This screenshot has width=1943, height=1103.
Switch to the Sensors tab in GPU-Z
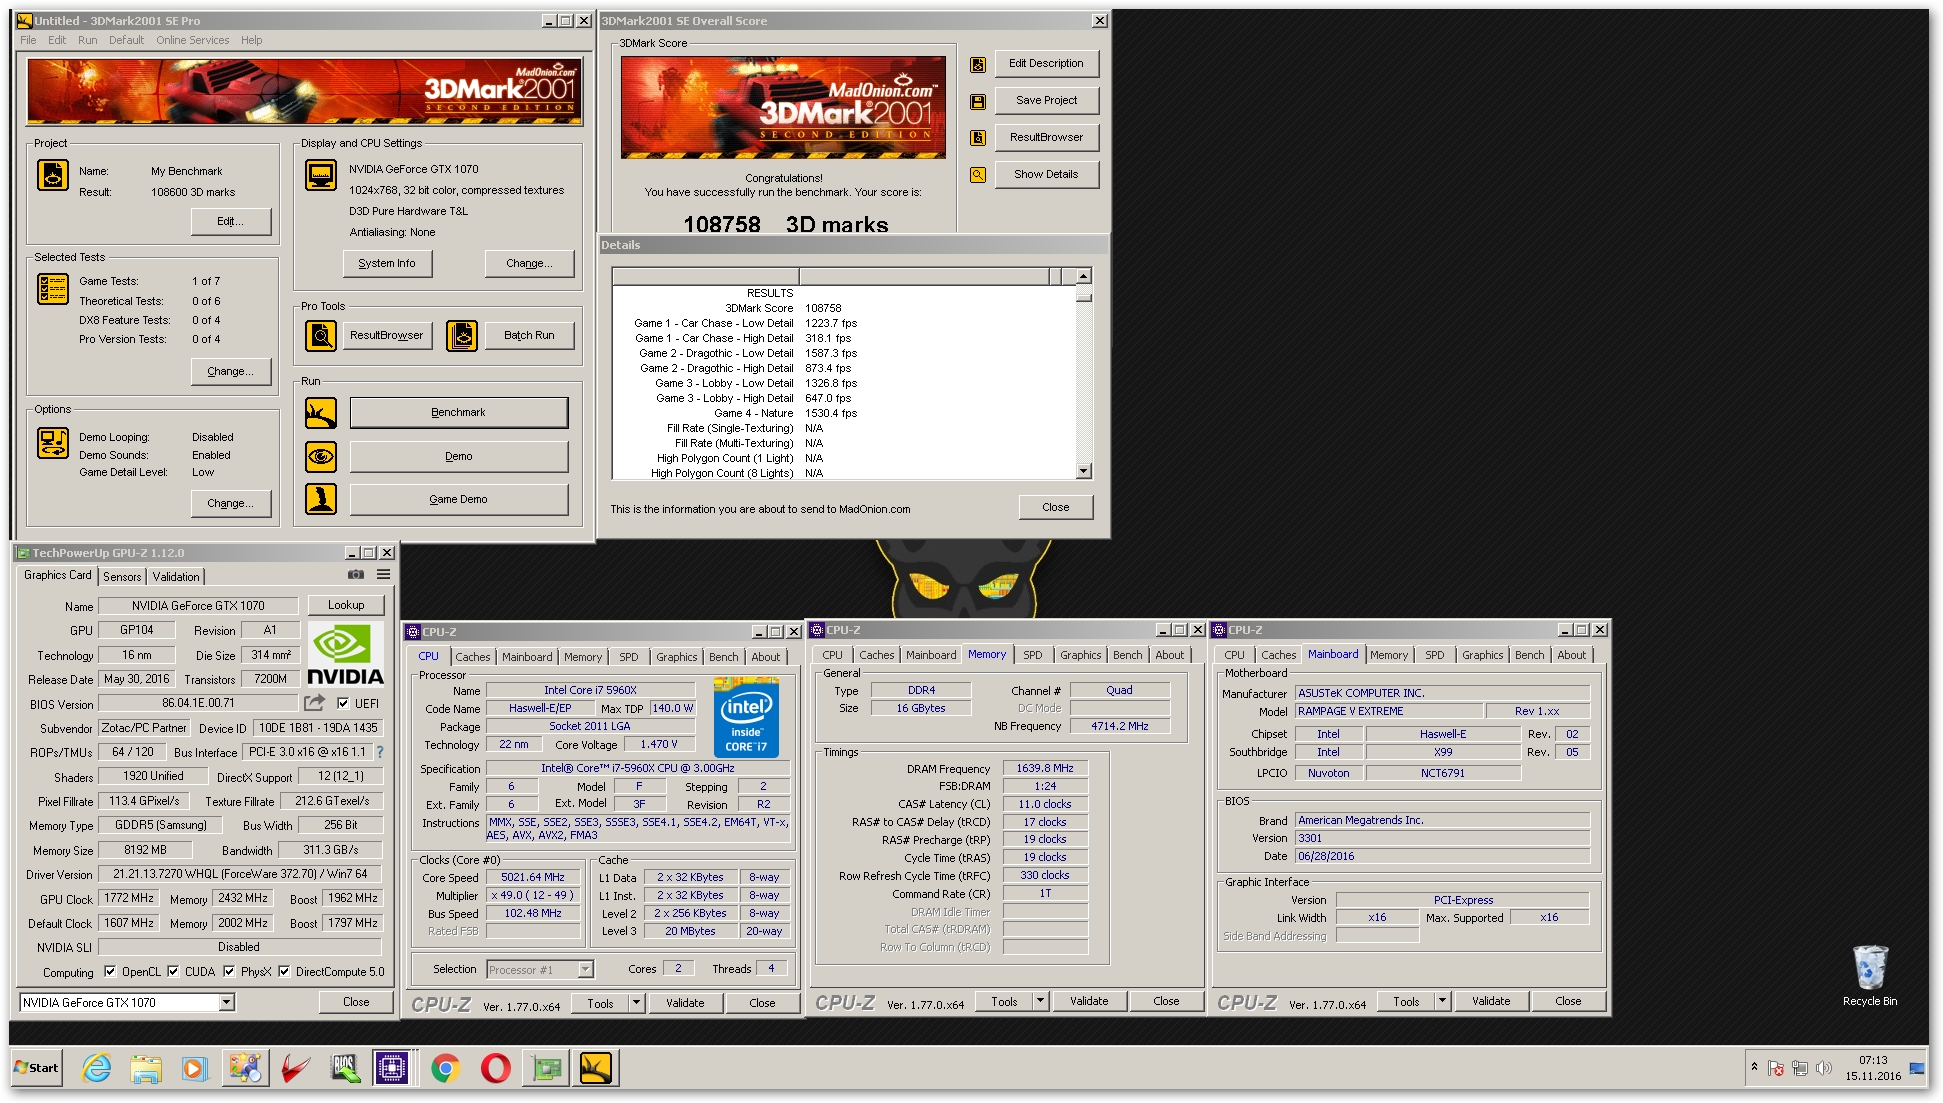coord(122,577)
